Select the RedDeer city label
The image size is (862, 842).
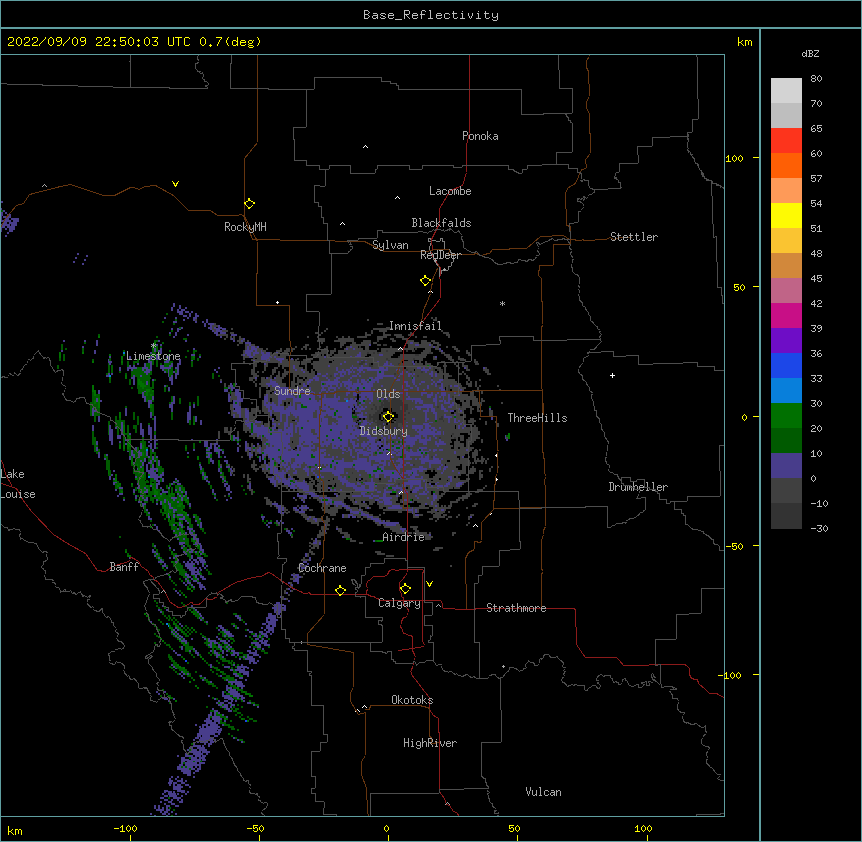click(x=440, y=255)
